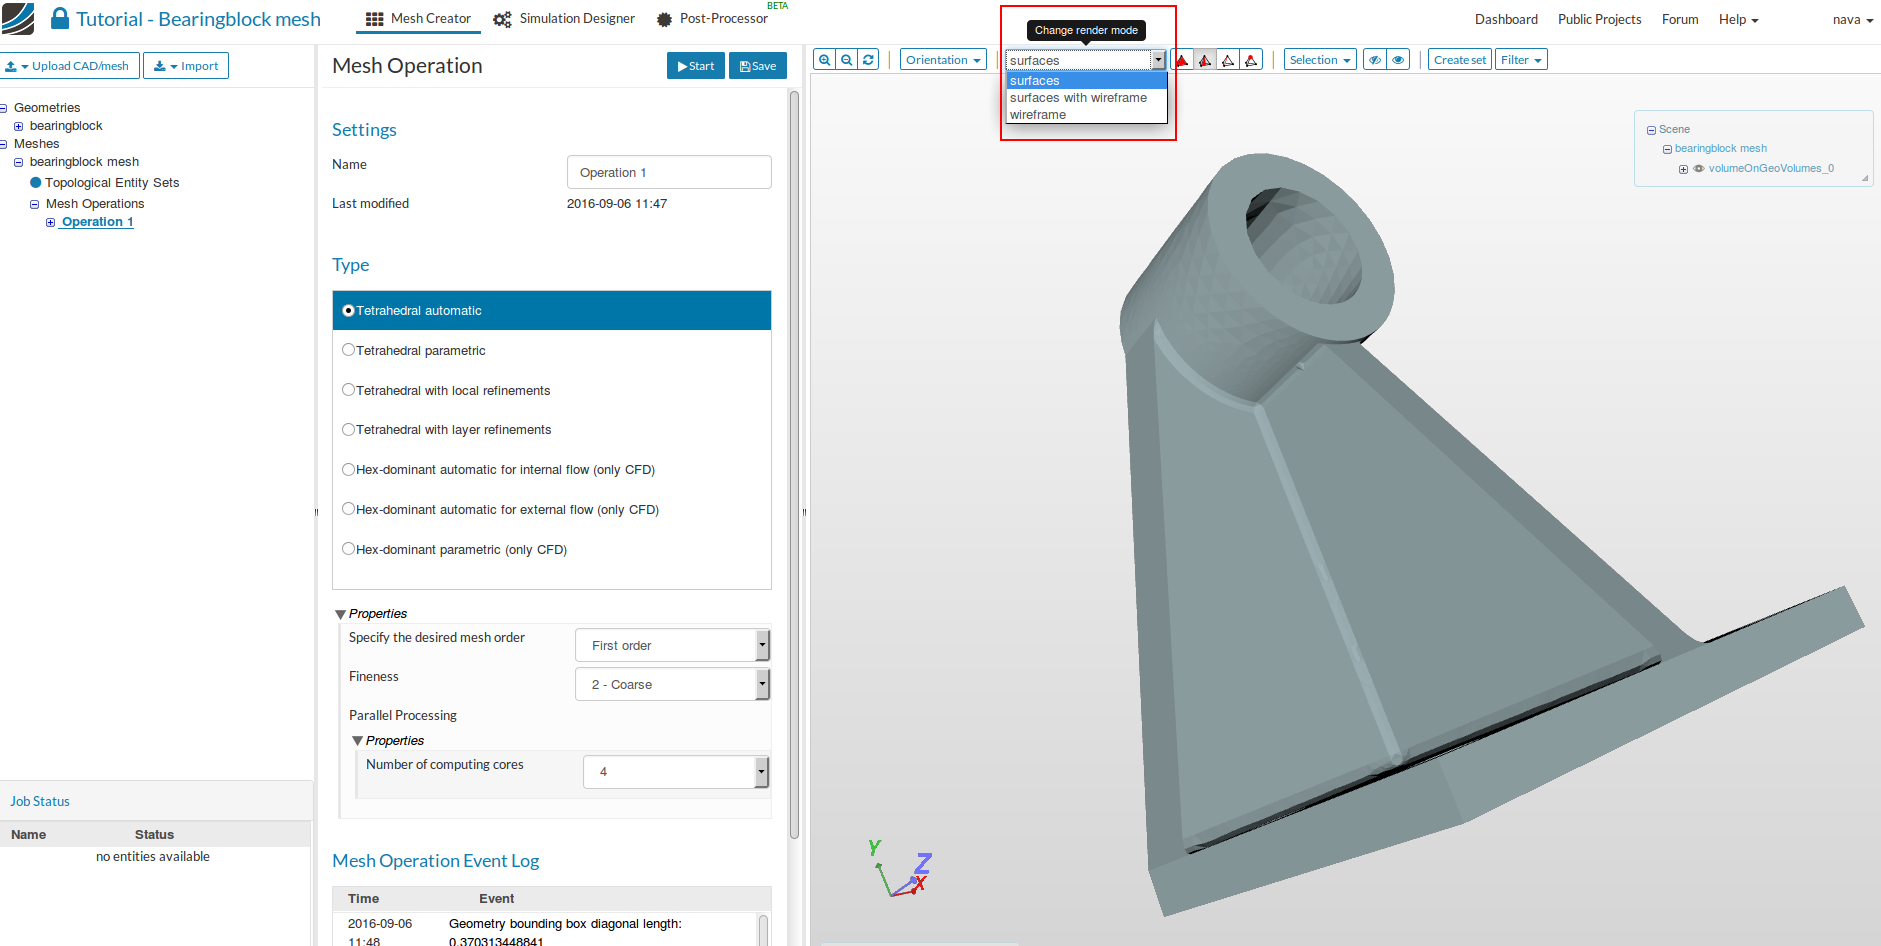
Task: Click the zoom in magnifier icon
Action: coord(824,60)
